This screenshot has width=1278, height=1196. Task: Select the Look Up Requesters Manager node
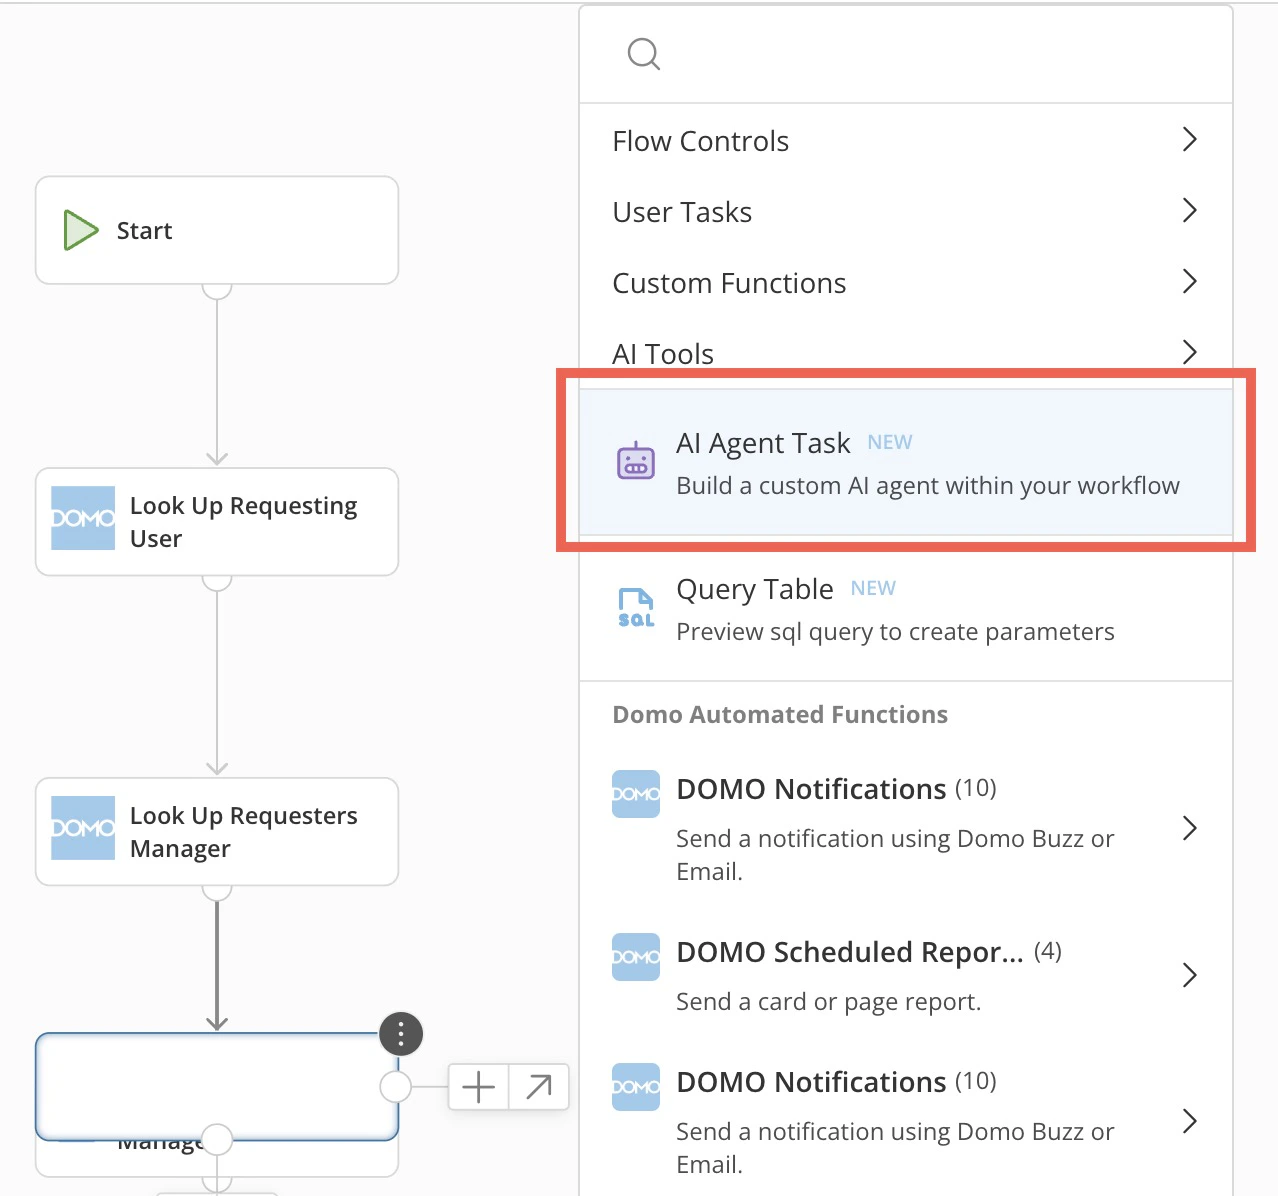point(217,831)
